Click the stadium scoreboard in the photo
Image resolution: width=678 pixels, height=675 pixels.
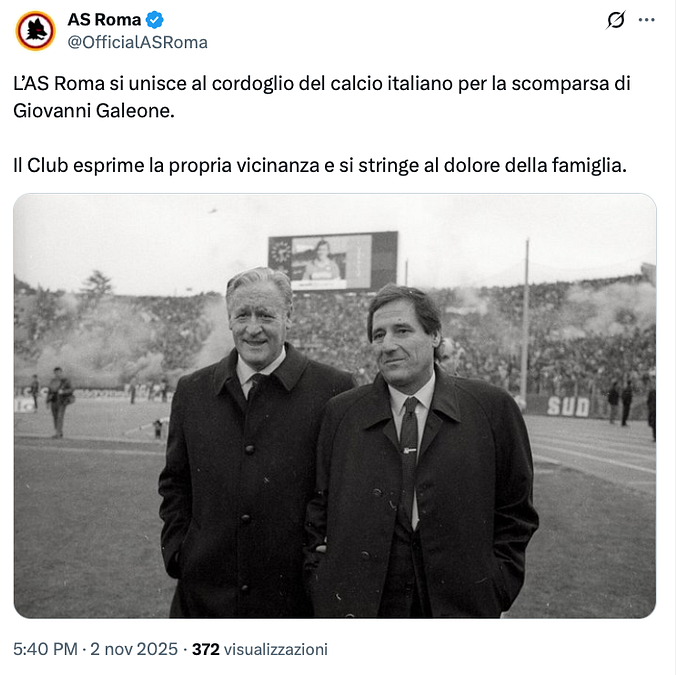332,260
